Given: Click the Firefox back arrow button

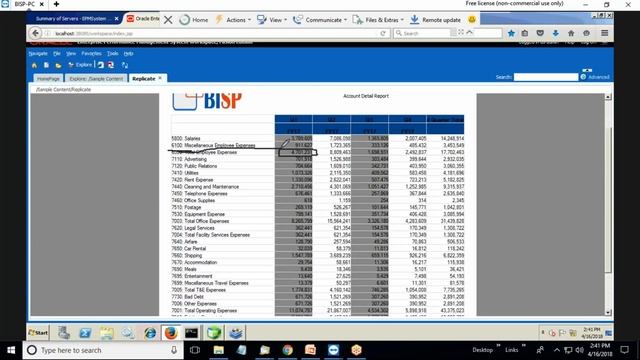Looking at the screenshot, I should [36, 33].
